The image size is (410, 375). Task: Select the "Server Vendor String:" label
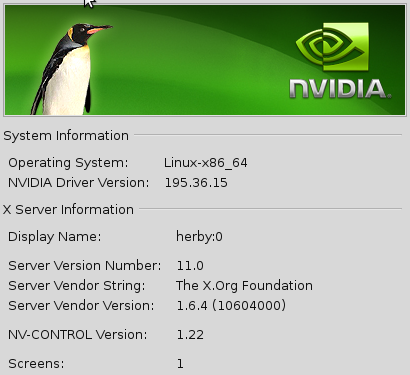[77, 286]
